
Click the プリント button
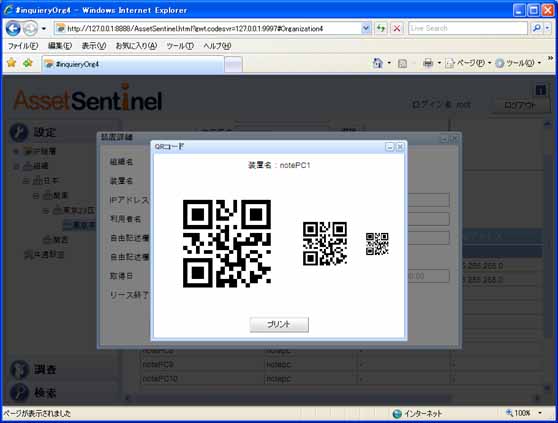(279, 324)
